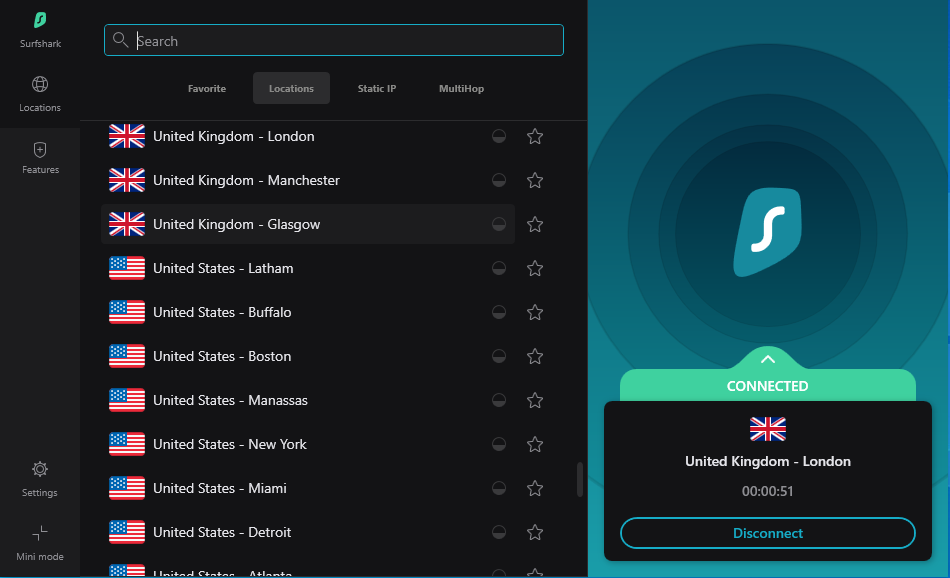Click load indicator for US - Miami
Screen dimensions: 950x578
[x=499, y=488]
